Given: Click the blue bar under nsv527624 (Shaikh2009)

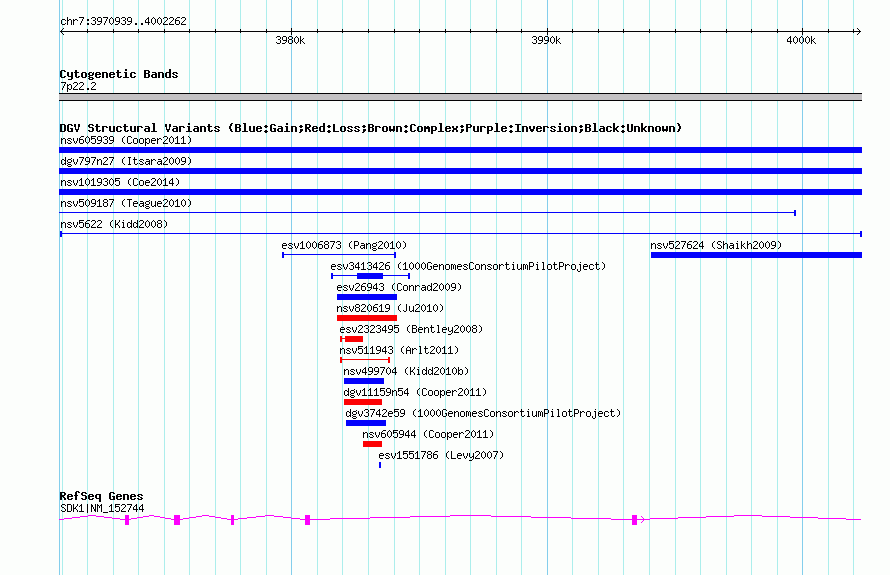Looking at the screenshot, I should [757, 255].
